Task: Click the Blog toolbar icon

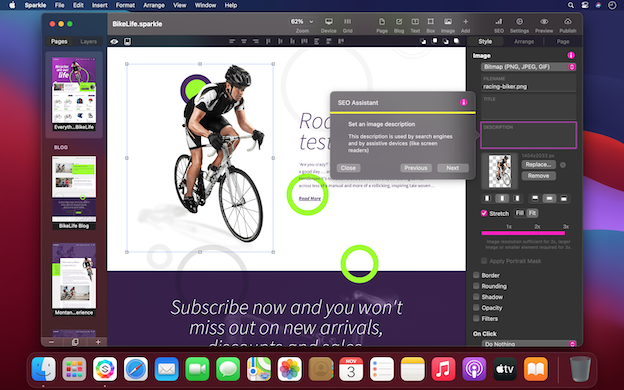Action: click(x=399, y=25)
